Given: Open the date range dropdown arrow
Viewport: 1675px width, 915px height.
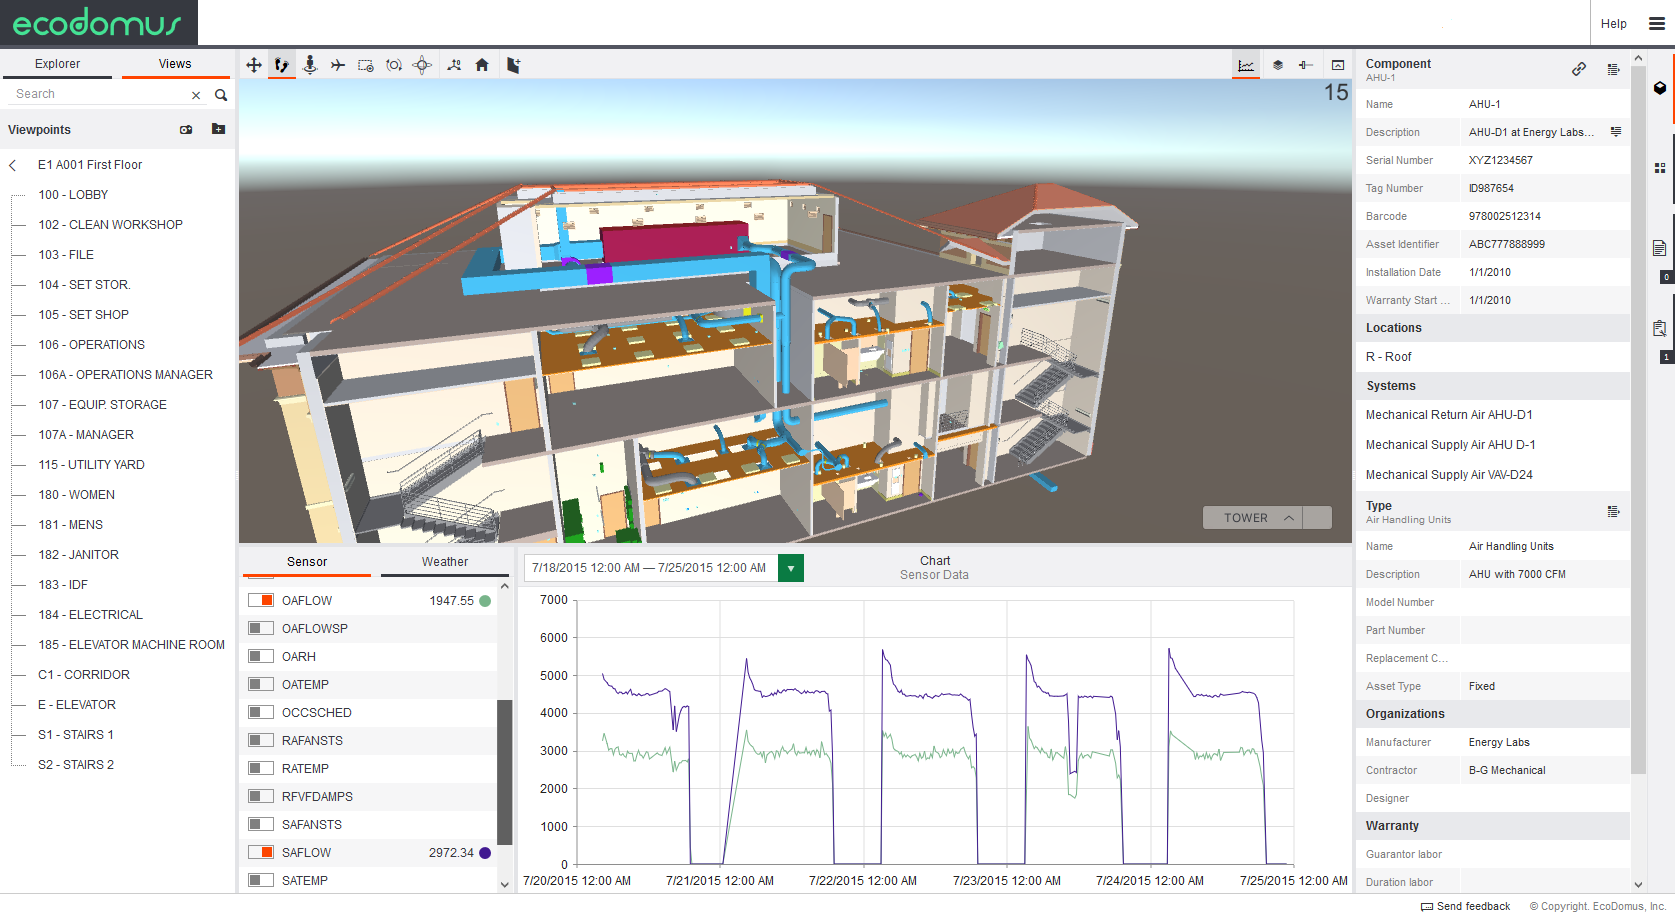Looking at the screenshot, I should point(791,568).
